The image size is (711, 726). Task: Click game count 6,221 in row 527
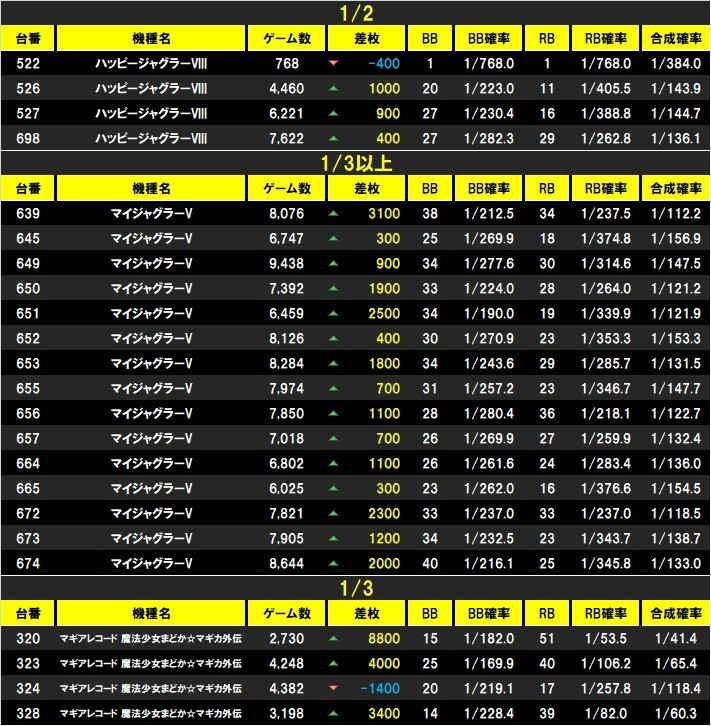[x=287, y=113]
